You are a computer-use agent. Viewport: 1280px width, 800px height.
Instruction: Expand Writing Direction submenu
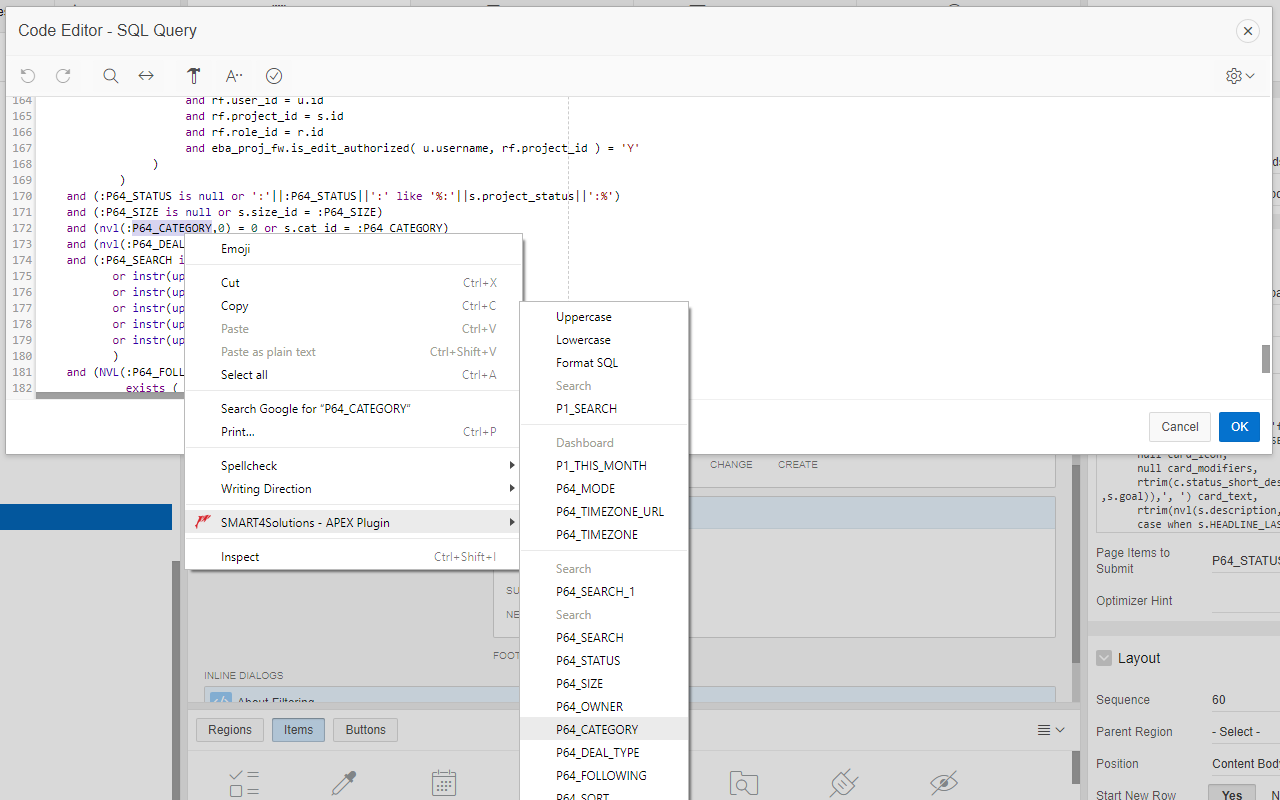(x=352, y=489)
